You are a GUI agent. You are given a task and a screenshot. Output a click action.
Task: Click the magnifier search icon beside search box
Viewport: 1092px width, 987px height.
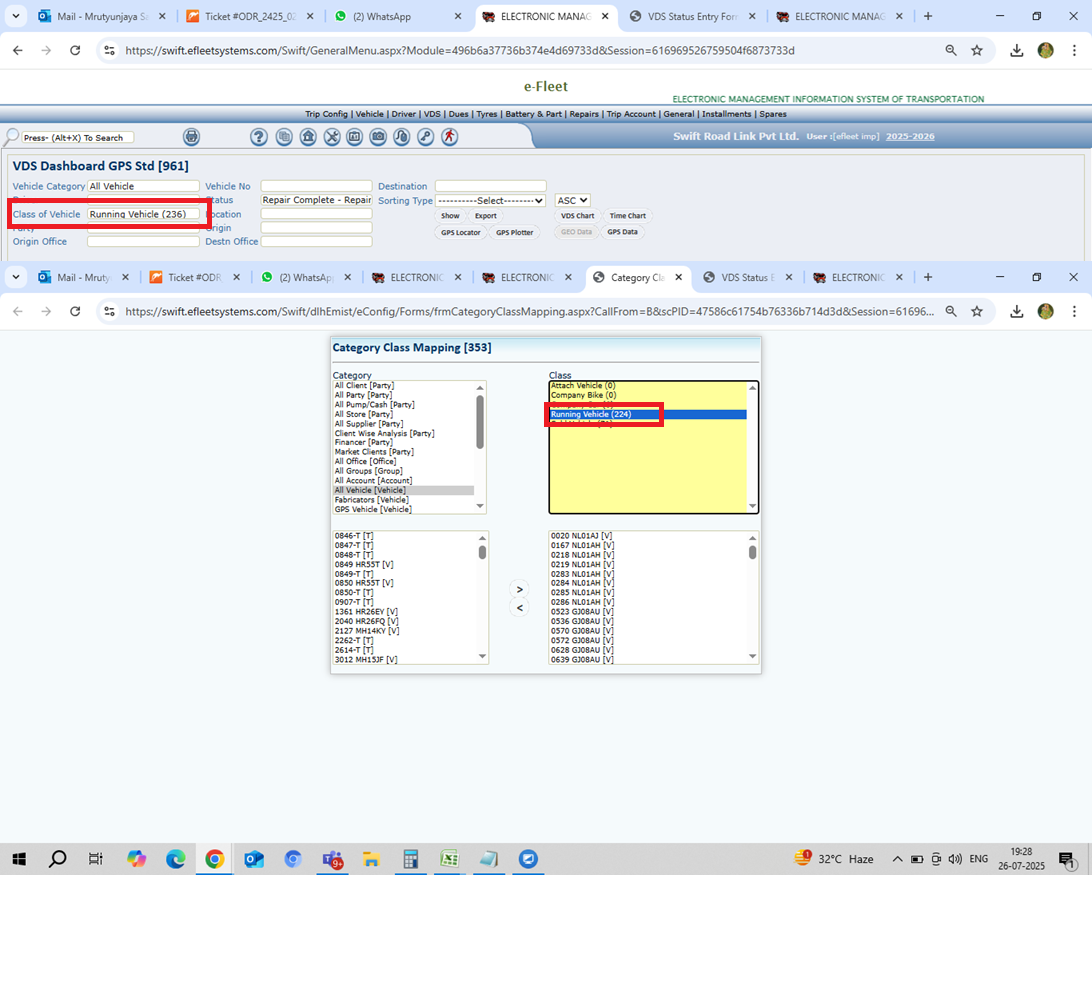11,137
